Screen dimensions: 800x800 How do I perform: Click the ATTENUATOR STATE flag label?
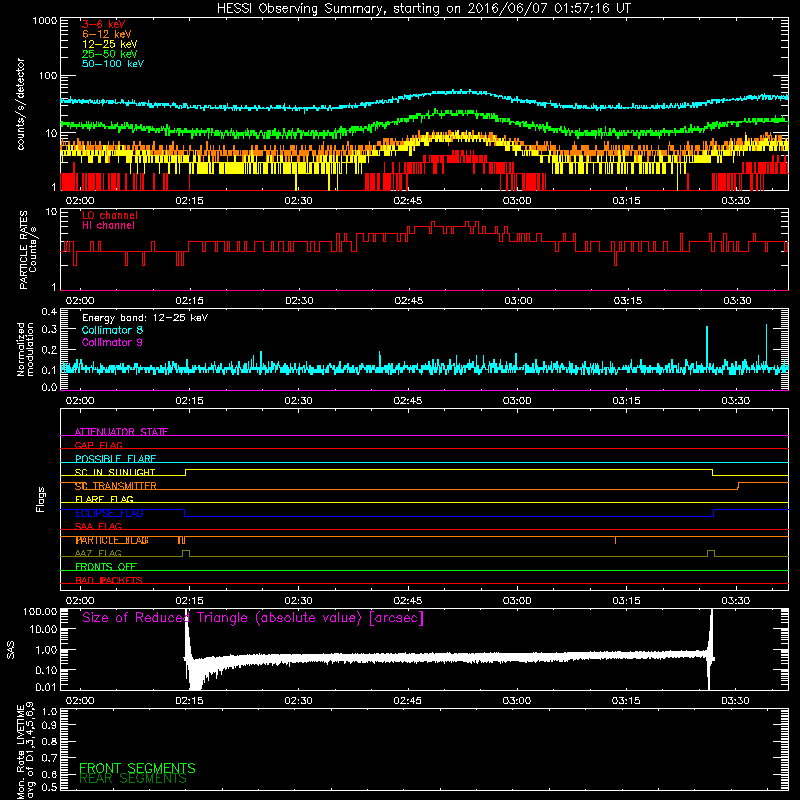click(x=121, y=432)
